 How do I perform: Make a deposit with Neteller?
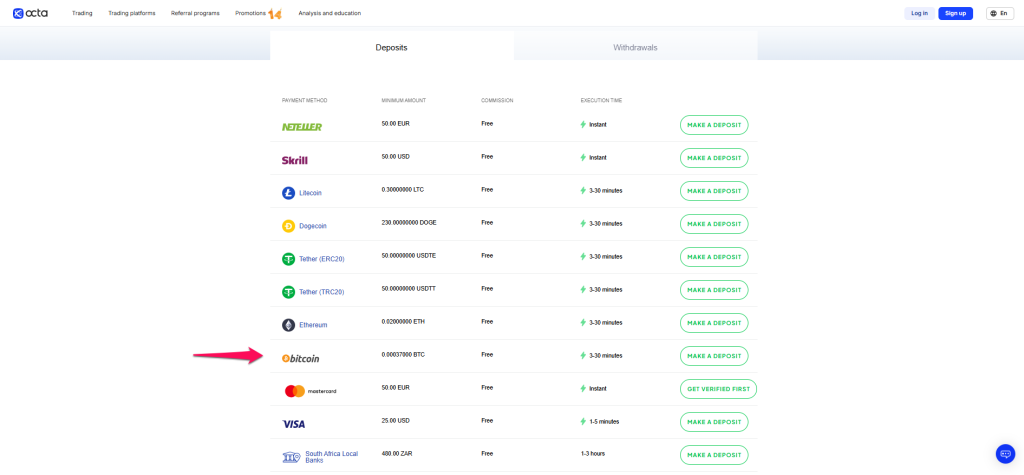(714, 125)
